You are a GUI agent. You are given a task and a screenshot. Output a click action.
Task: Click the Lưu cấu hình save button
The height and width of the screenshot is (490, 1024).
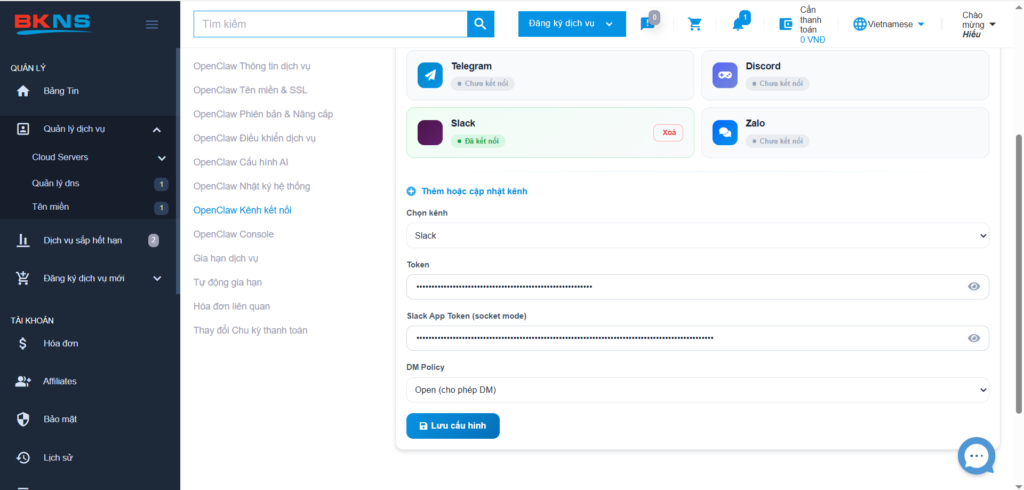[453, 425]
